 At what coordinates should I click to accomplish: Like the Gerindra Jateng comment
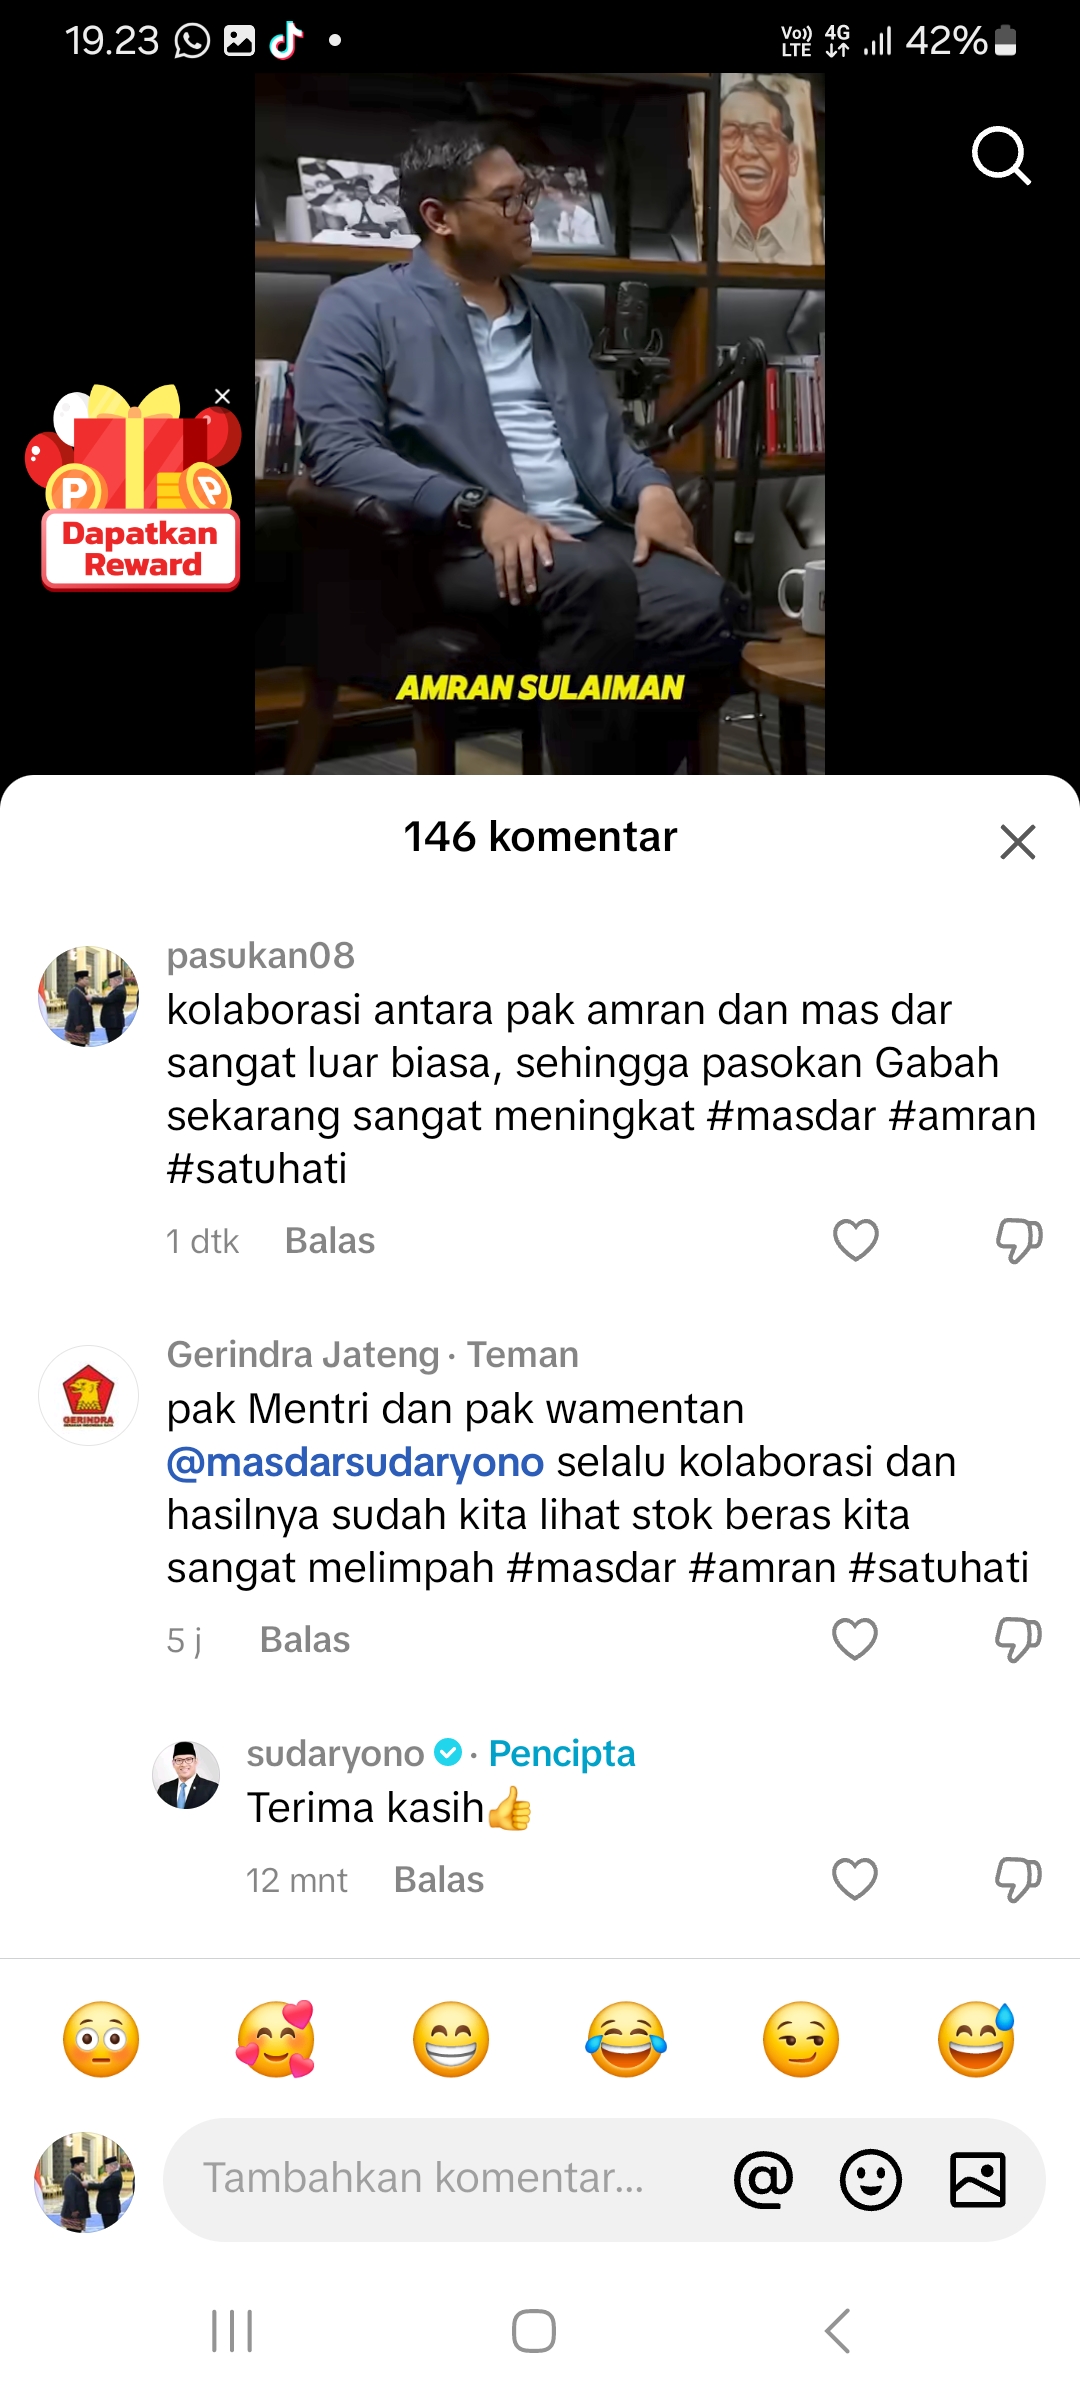(x=855, y=1639)
